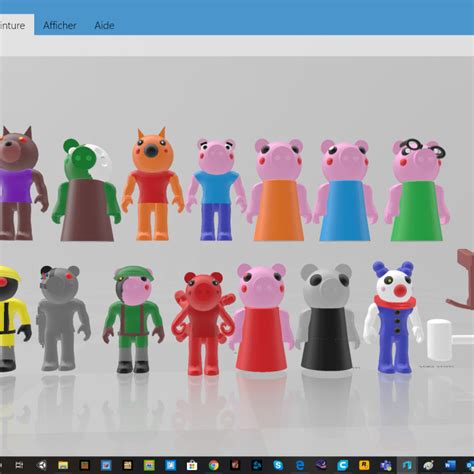The image size is (474, 474).
Task: Select the pig wearing black glasses
Action: point(417,190)
